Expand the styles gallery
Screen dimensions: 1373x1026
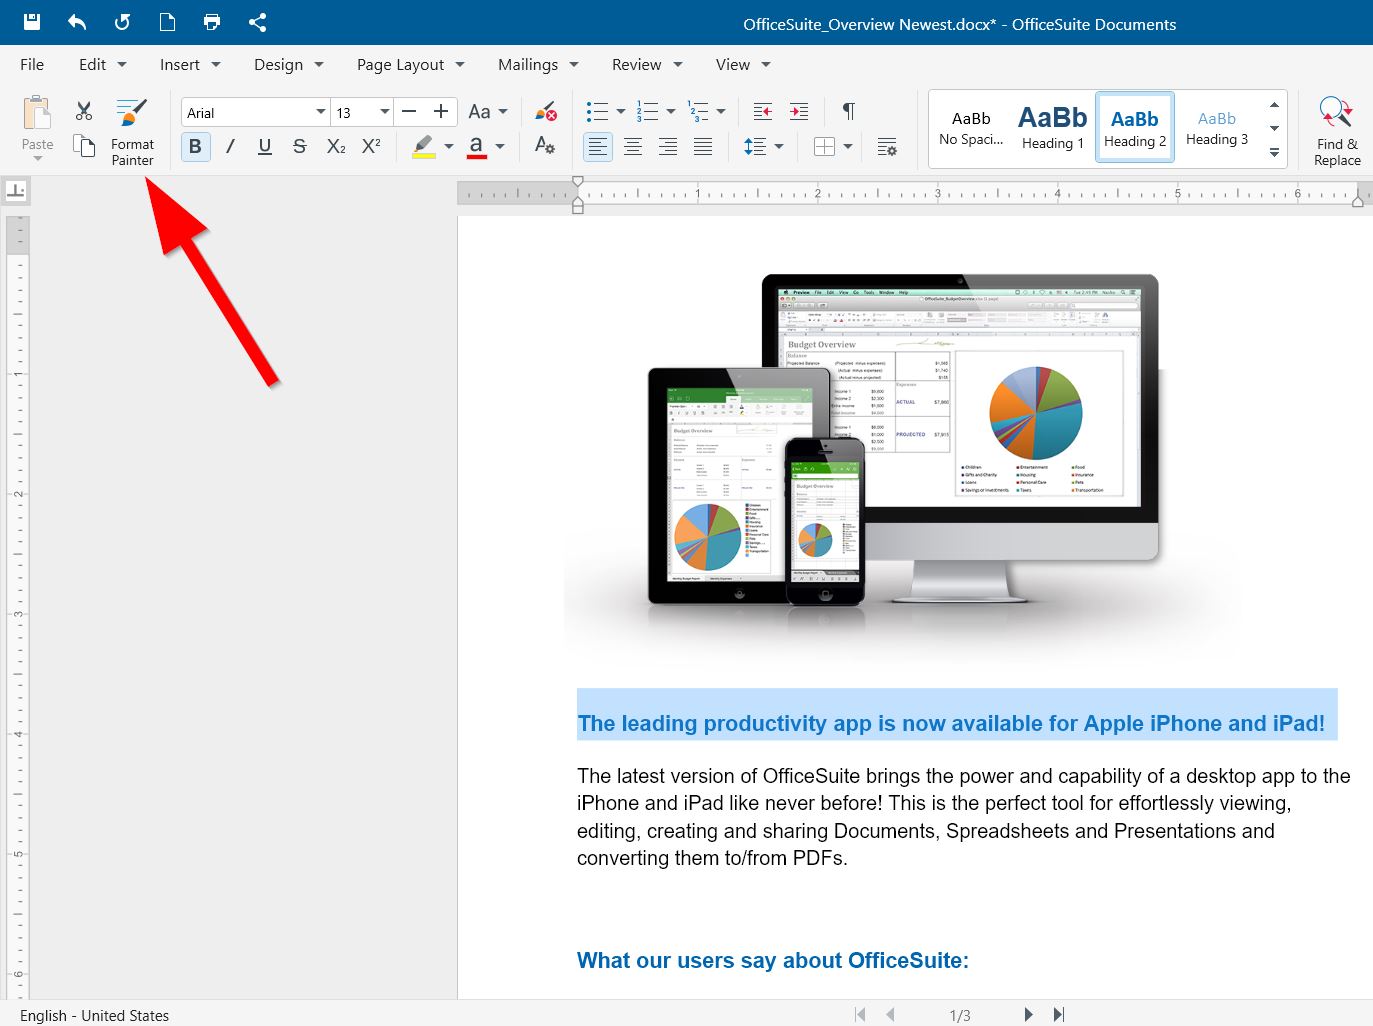tap(1274, 153)
